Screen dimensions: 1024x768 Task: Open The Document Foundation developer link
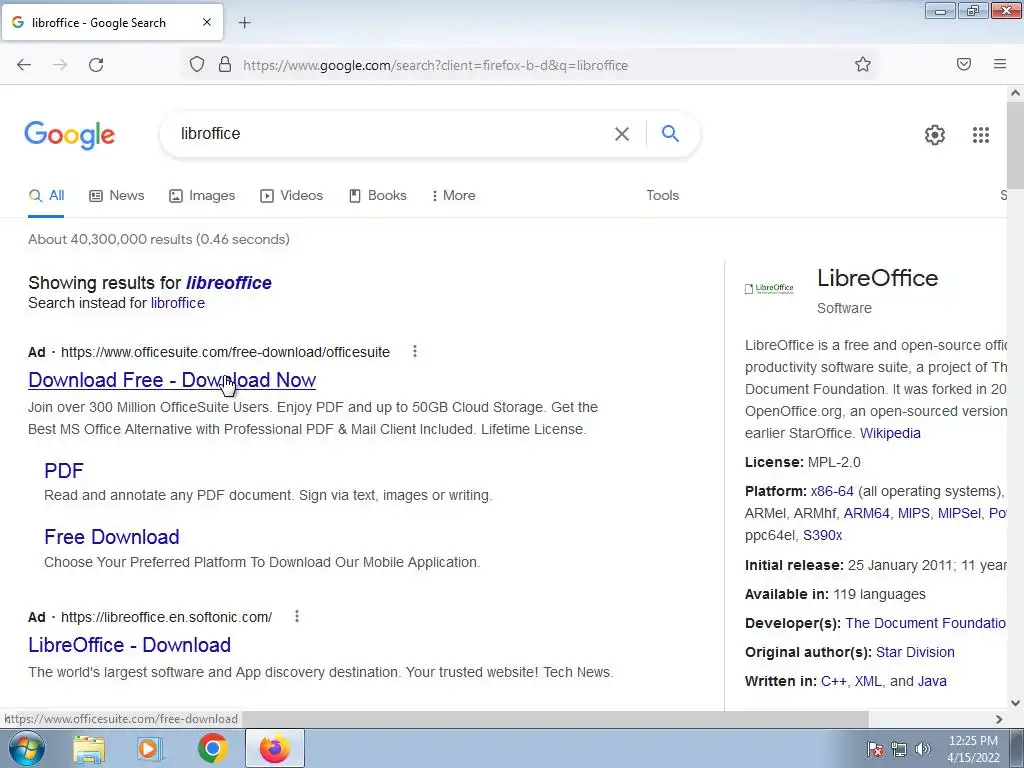point(925,623)
